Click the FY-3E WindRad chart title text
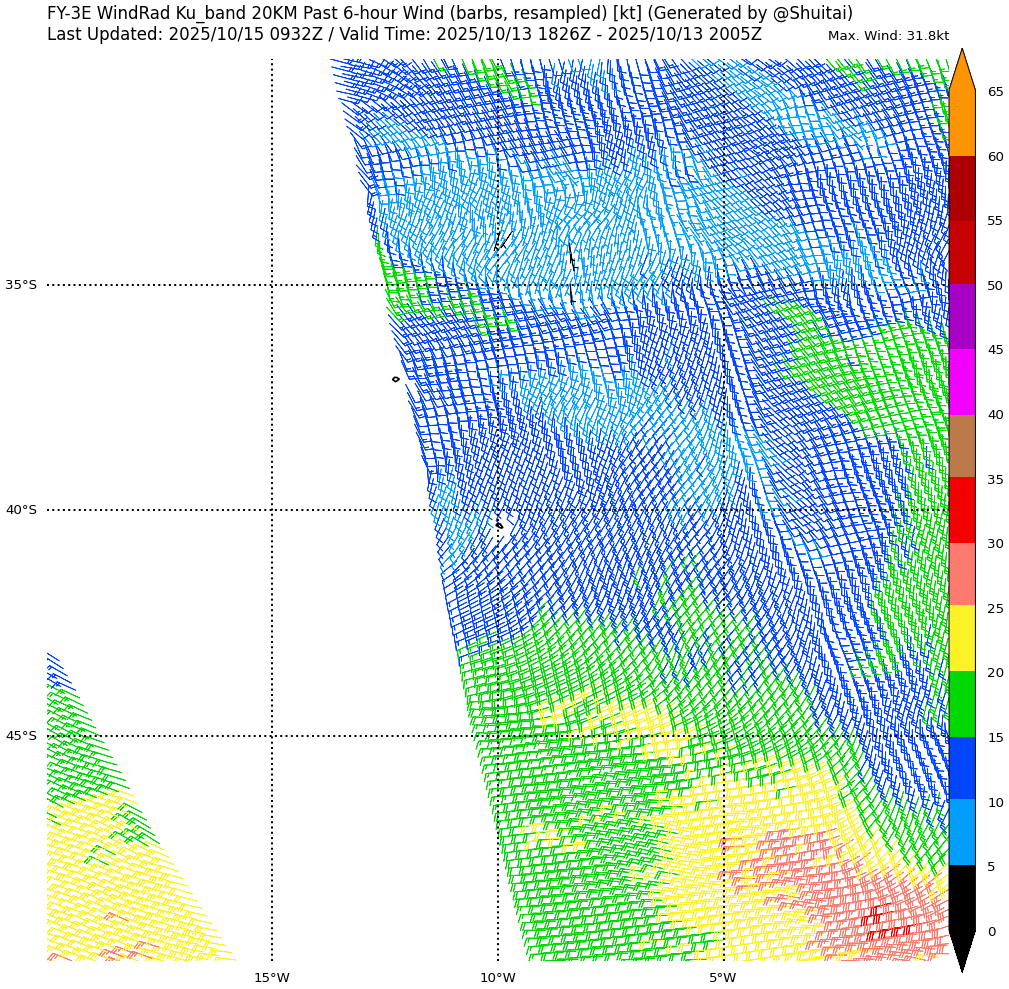 click(450, 14)
